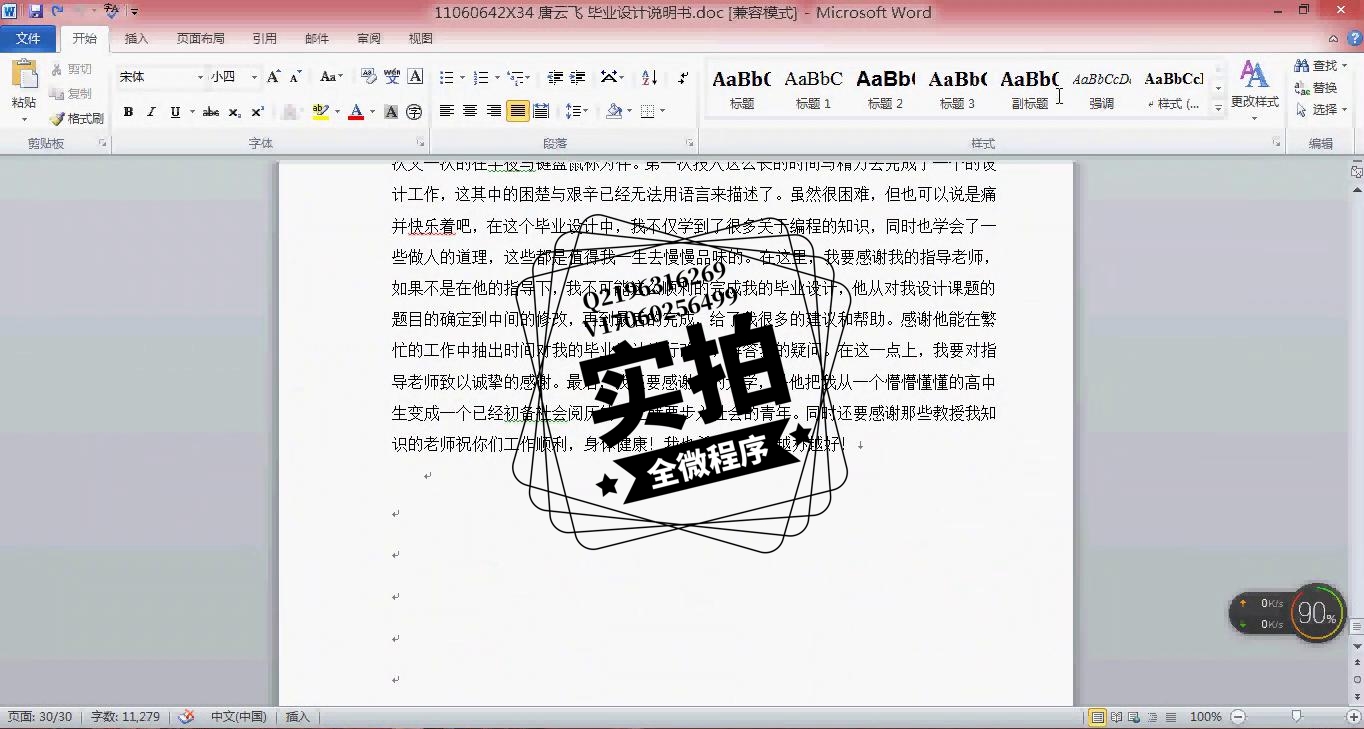The height and width of the screenshot is (729, 1364).
Task: Open the Font dialog launcher
Action: tap(421, 144)
